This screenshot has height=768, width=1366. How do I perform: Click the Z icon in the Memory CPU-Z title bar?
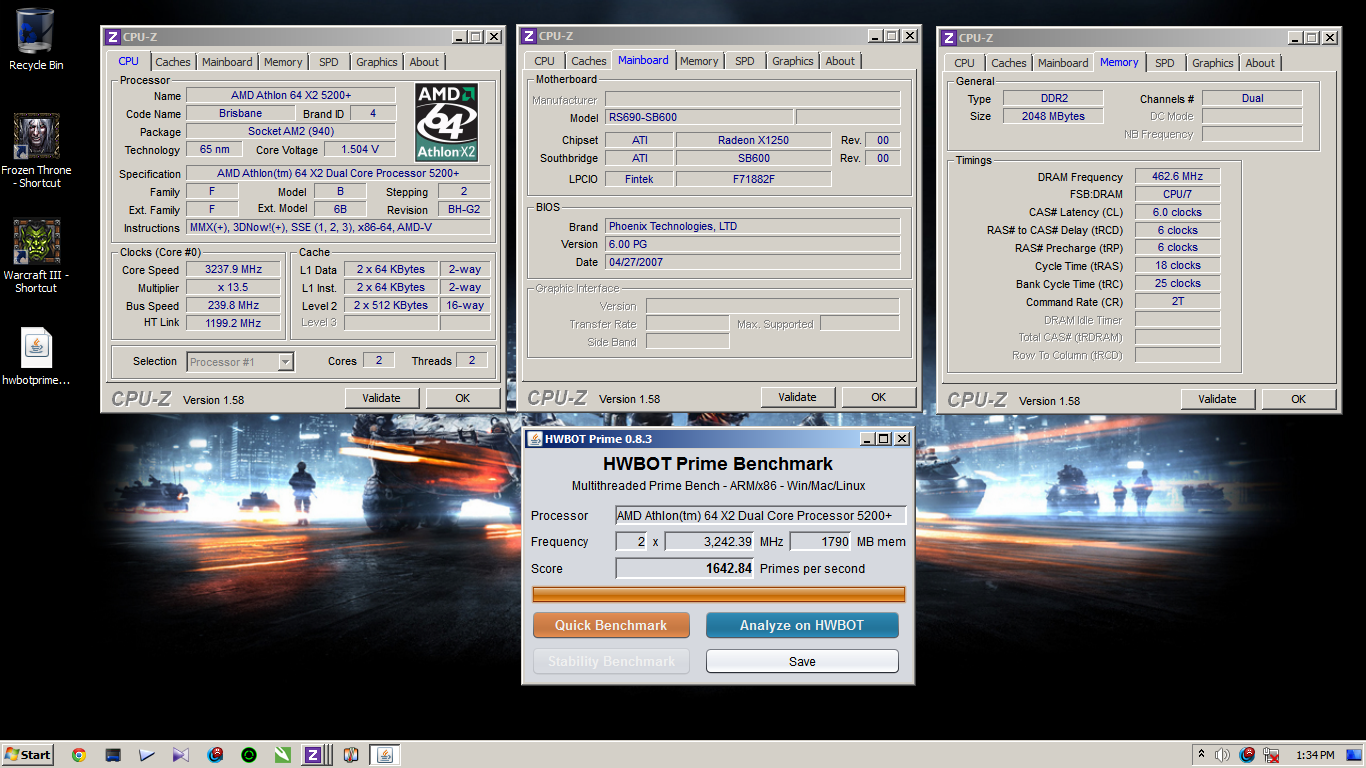[950, 37]
